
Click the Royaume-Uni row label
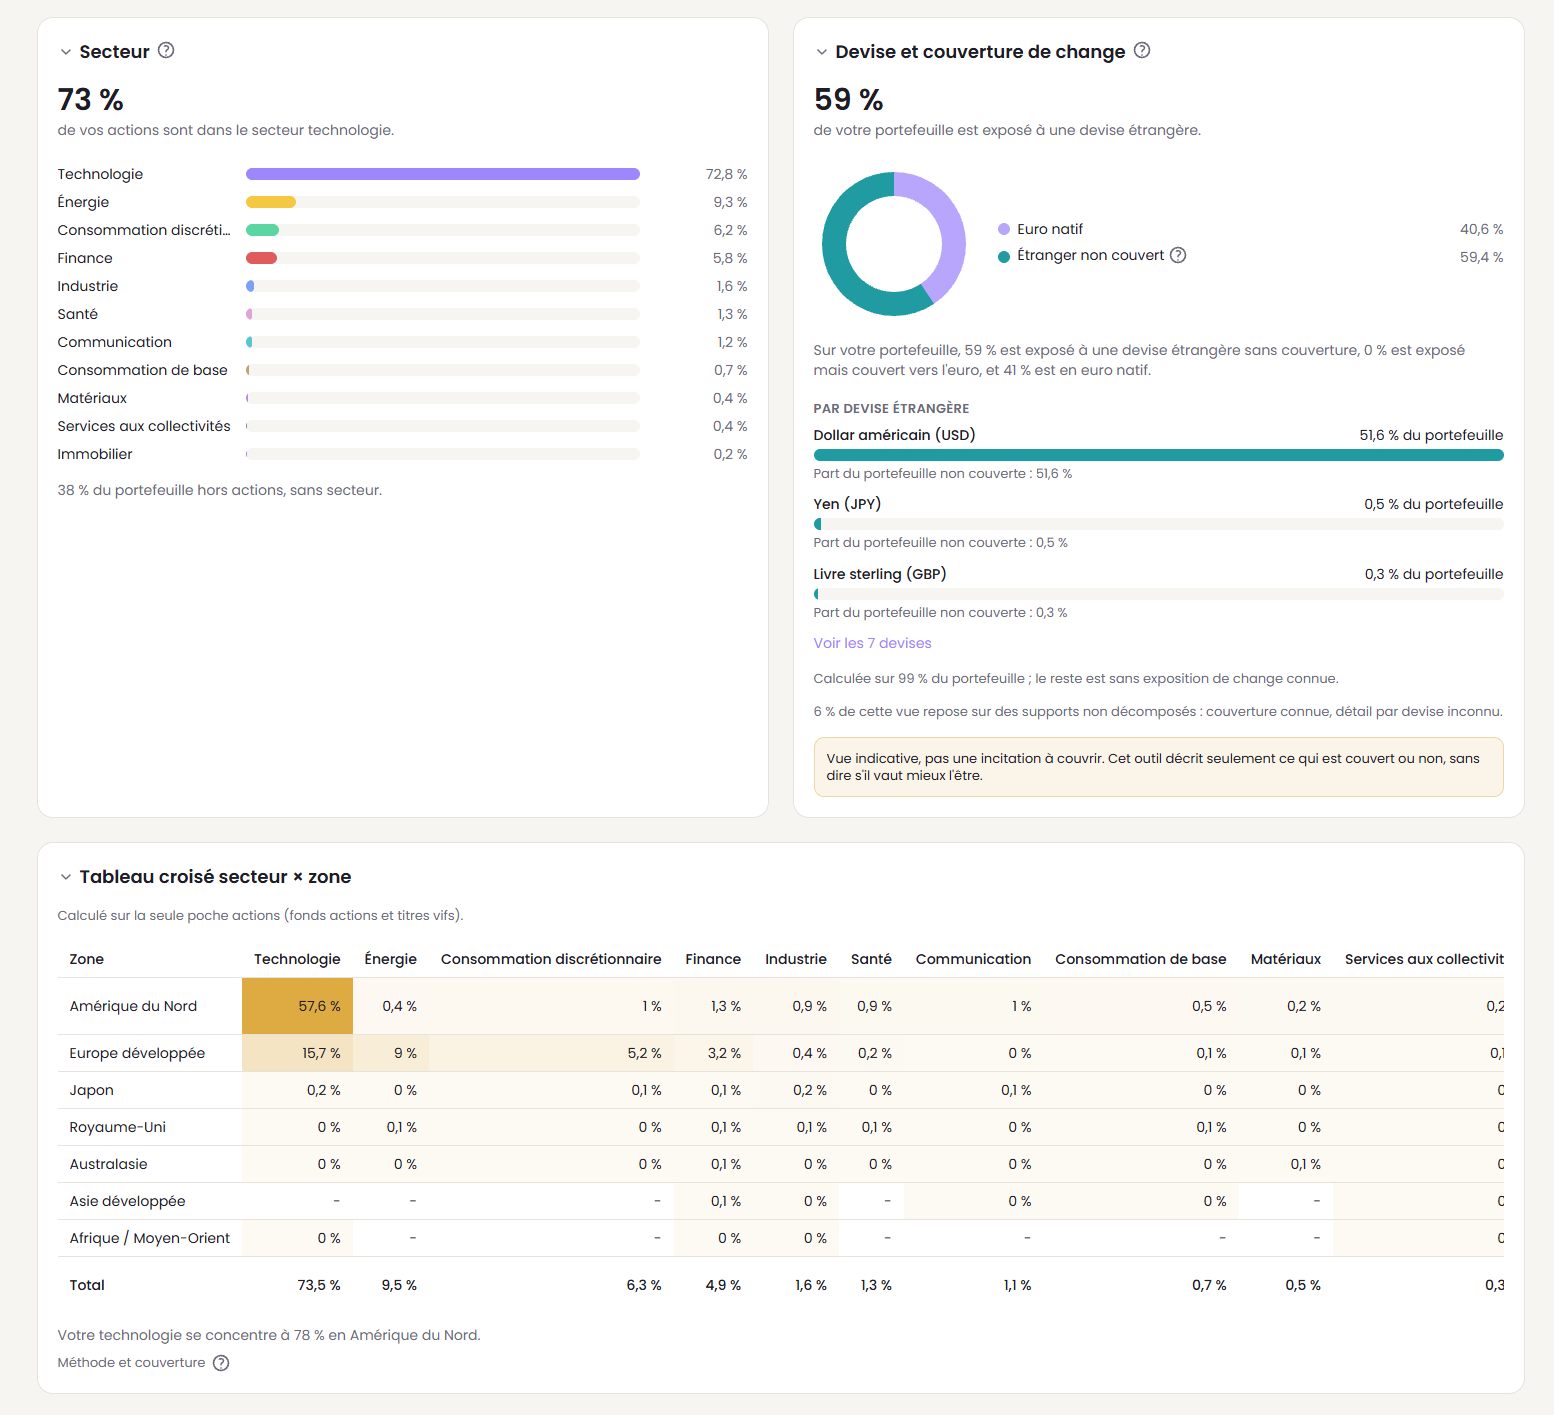(x=117, y=1127)
